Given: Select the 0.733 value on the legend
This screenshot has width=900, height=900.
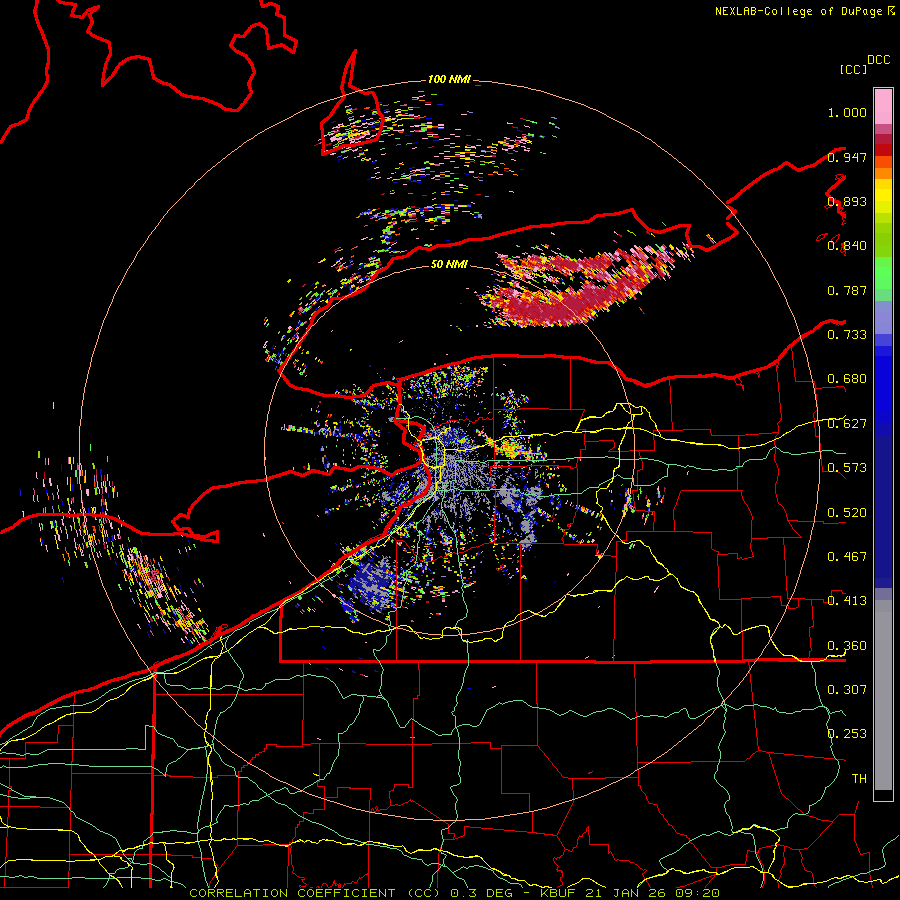Looking at the screenshot, I should coord(847,335).
